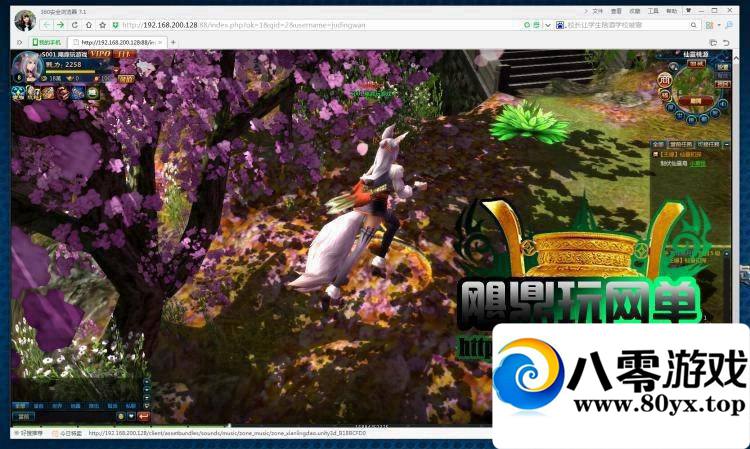Click the chat channel selector button
This screenshot has height=449, width=750.
pyautogui.click(x=23, y=416)
